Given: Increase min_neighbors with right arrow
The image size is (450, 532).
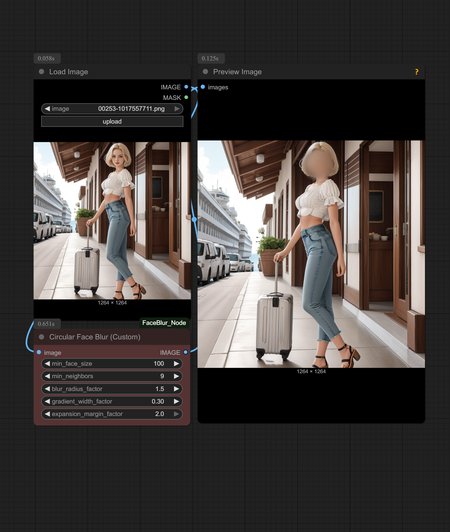Looking at the screenshot, I should coord(176,376).
